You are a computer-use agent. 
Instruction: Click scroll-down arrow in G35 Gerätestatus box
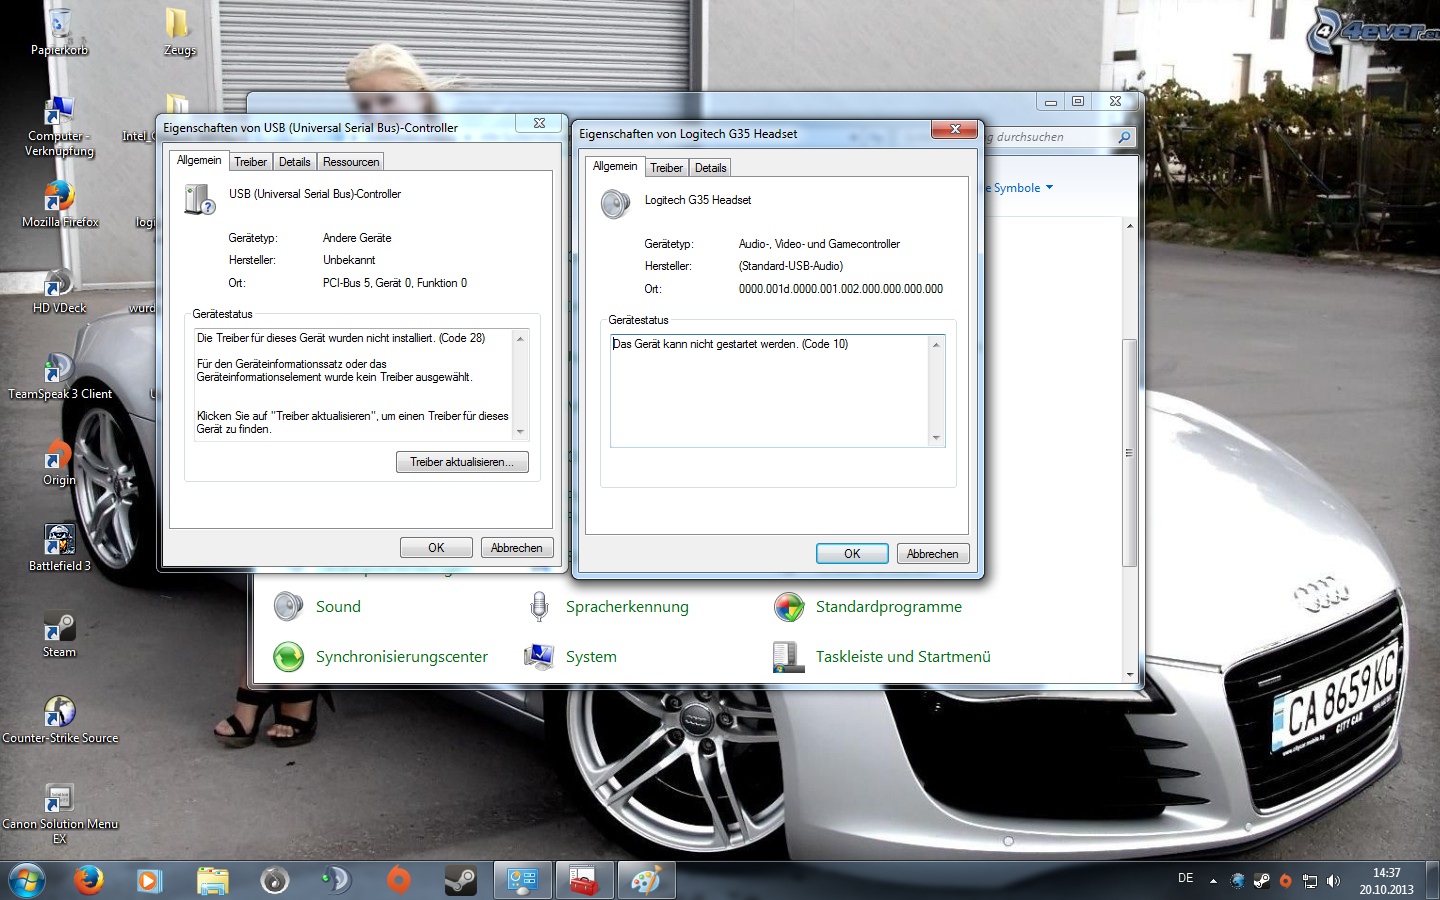click(936, 438)
